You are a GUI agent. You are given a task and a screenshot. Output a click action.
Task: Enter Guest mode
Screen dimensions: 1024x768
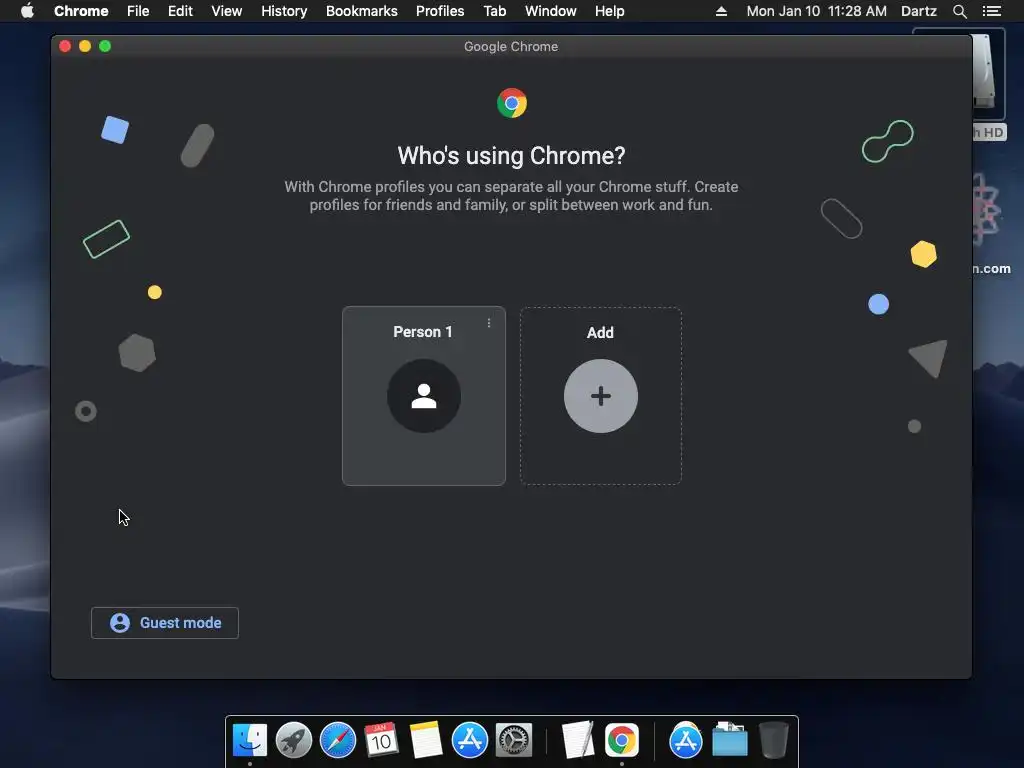coord(165,623)
